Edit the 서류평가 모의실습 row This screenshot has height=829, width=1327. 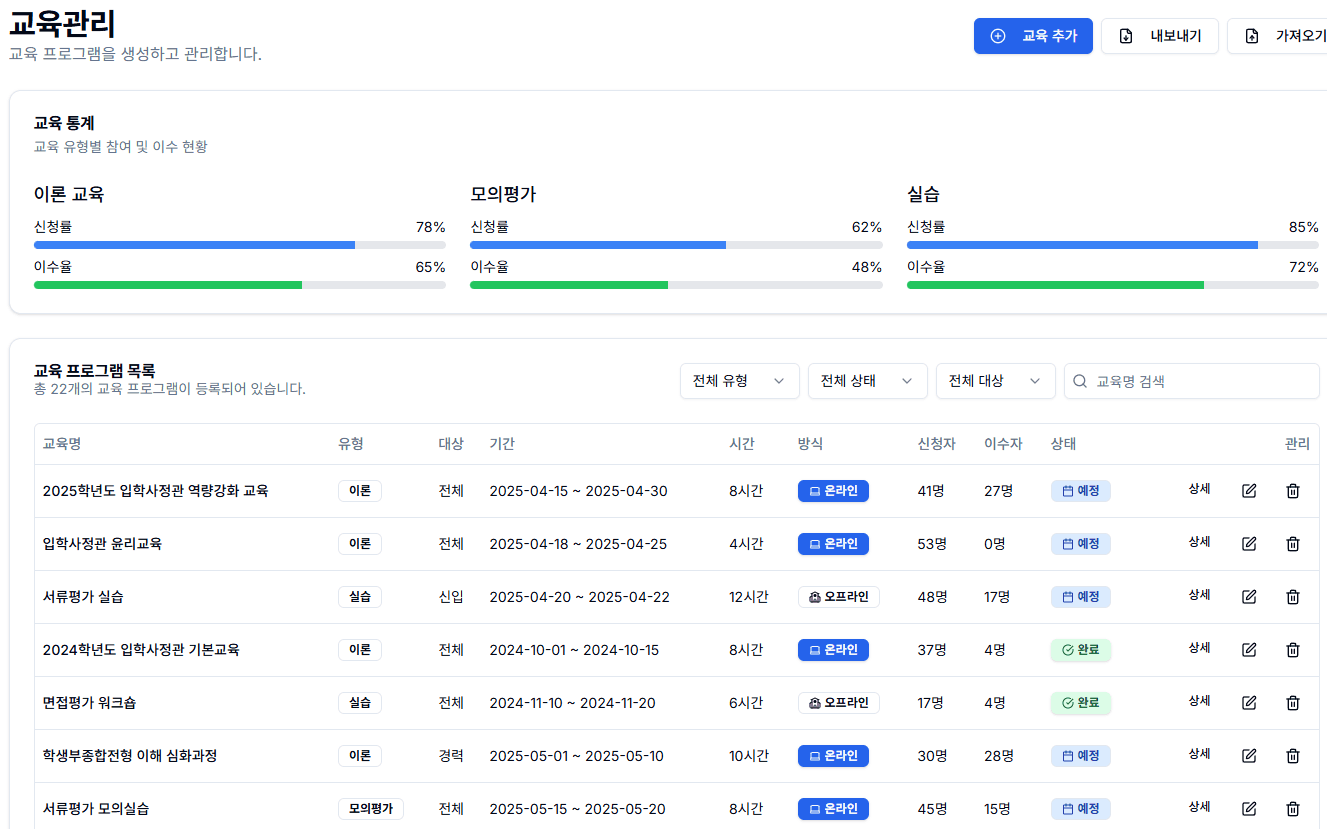pos(1249,809)
